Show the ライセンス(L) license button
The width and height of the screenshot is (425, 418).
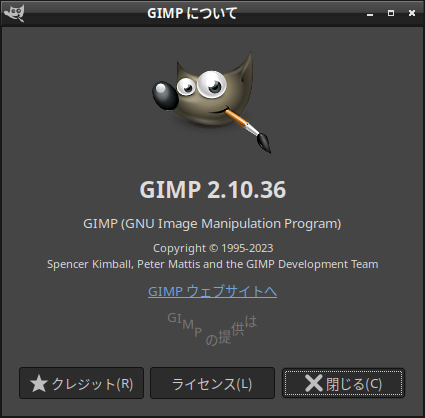[212, 383]
